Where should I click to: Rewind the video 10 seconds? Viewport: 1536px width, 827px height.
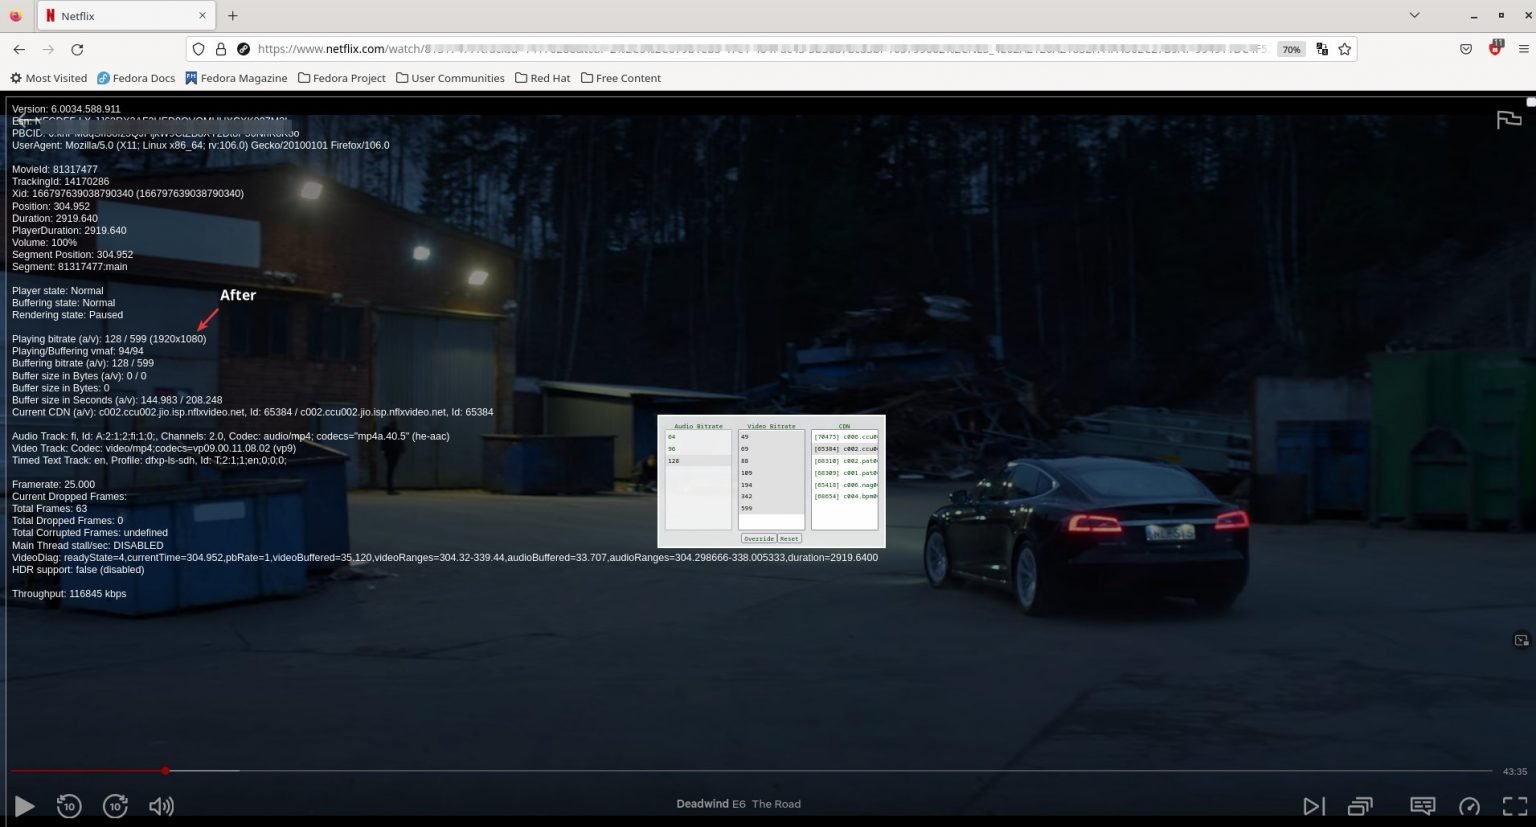click(x=68, y=806)
